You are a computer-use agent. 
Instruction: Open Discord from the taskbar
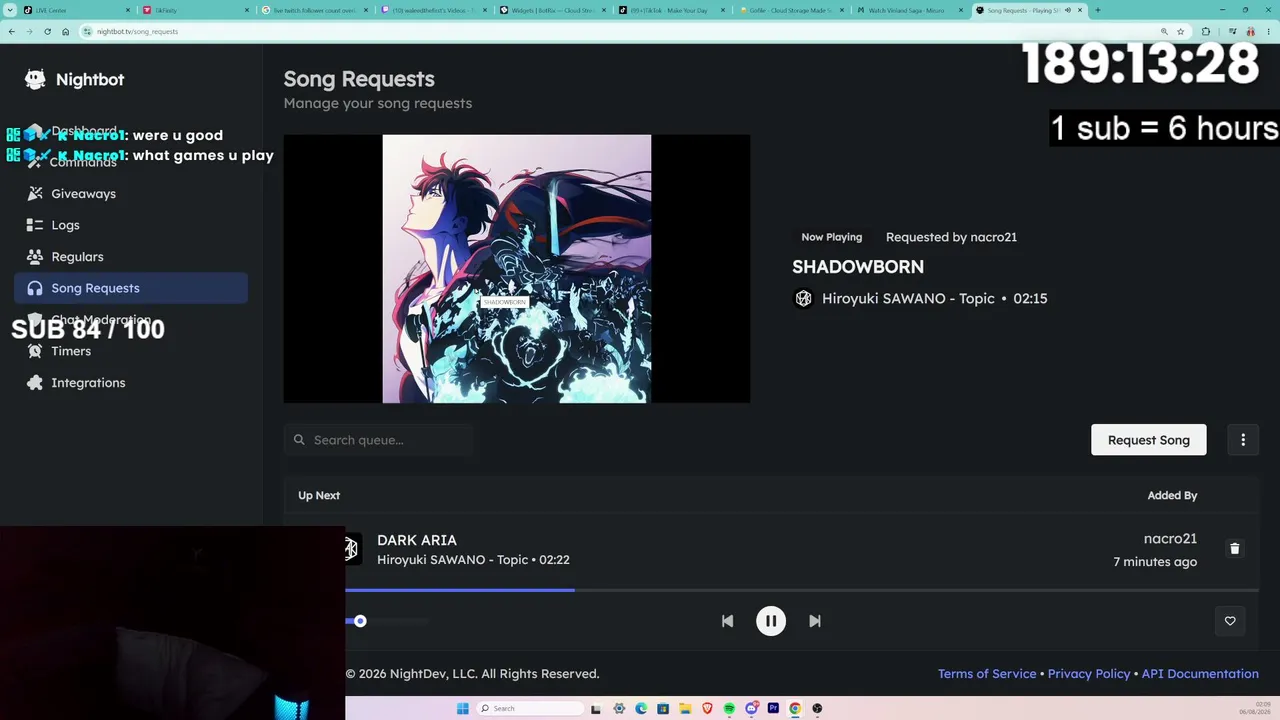click(751, 709)
